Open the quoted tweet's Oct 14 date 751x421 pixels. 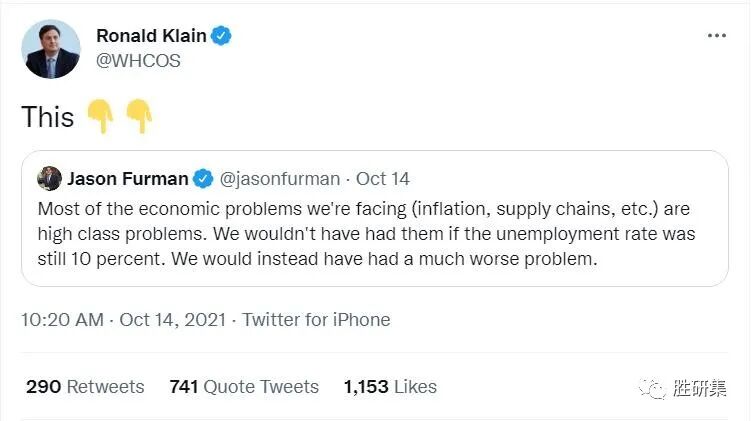(x=383, y=180)
